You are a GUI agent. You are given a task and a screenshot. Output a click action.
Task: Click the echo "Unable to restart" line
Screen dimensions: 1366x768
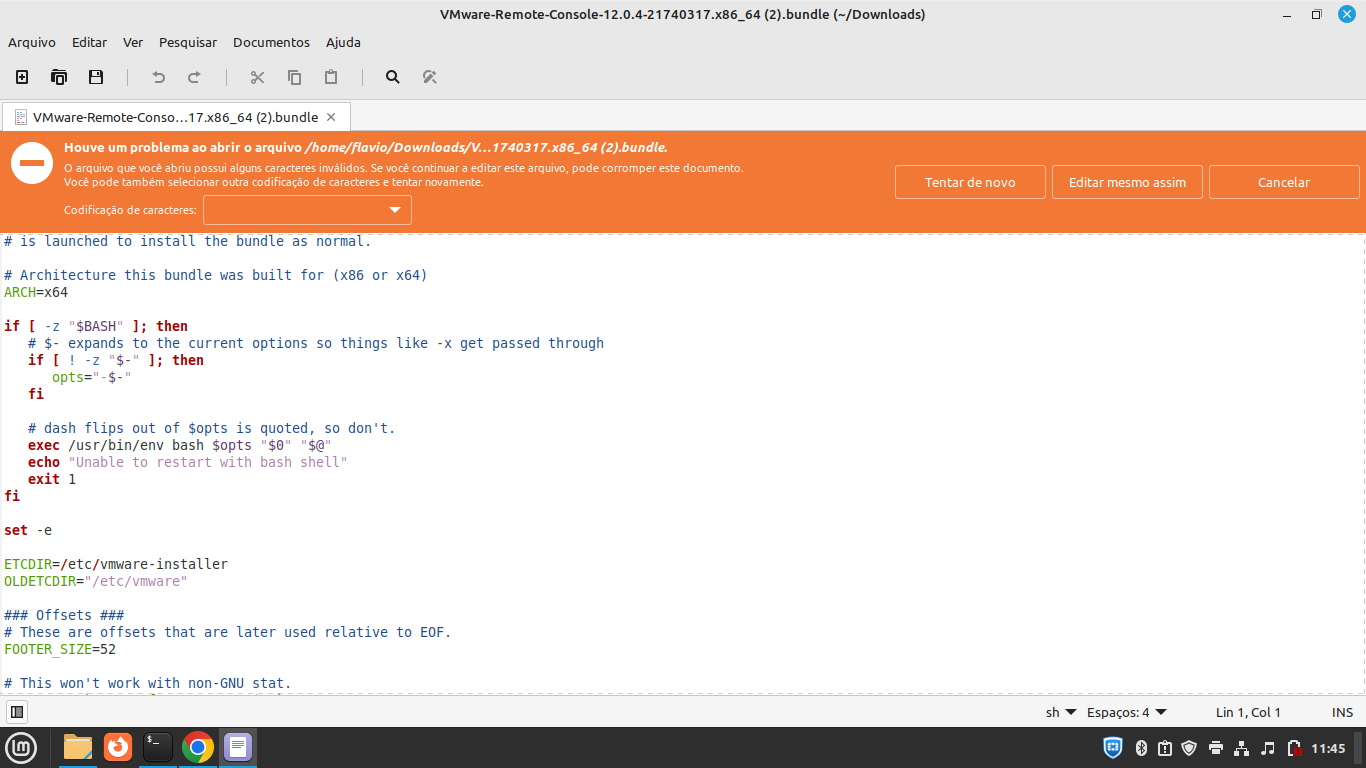(x=188, y=462)
